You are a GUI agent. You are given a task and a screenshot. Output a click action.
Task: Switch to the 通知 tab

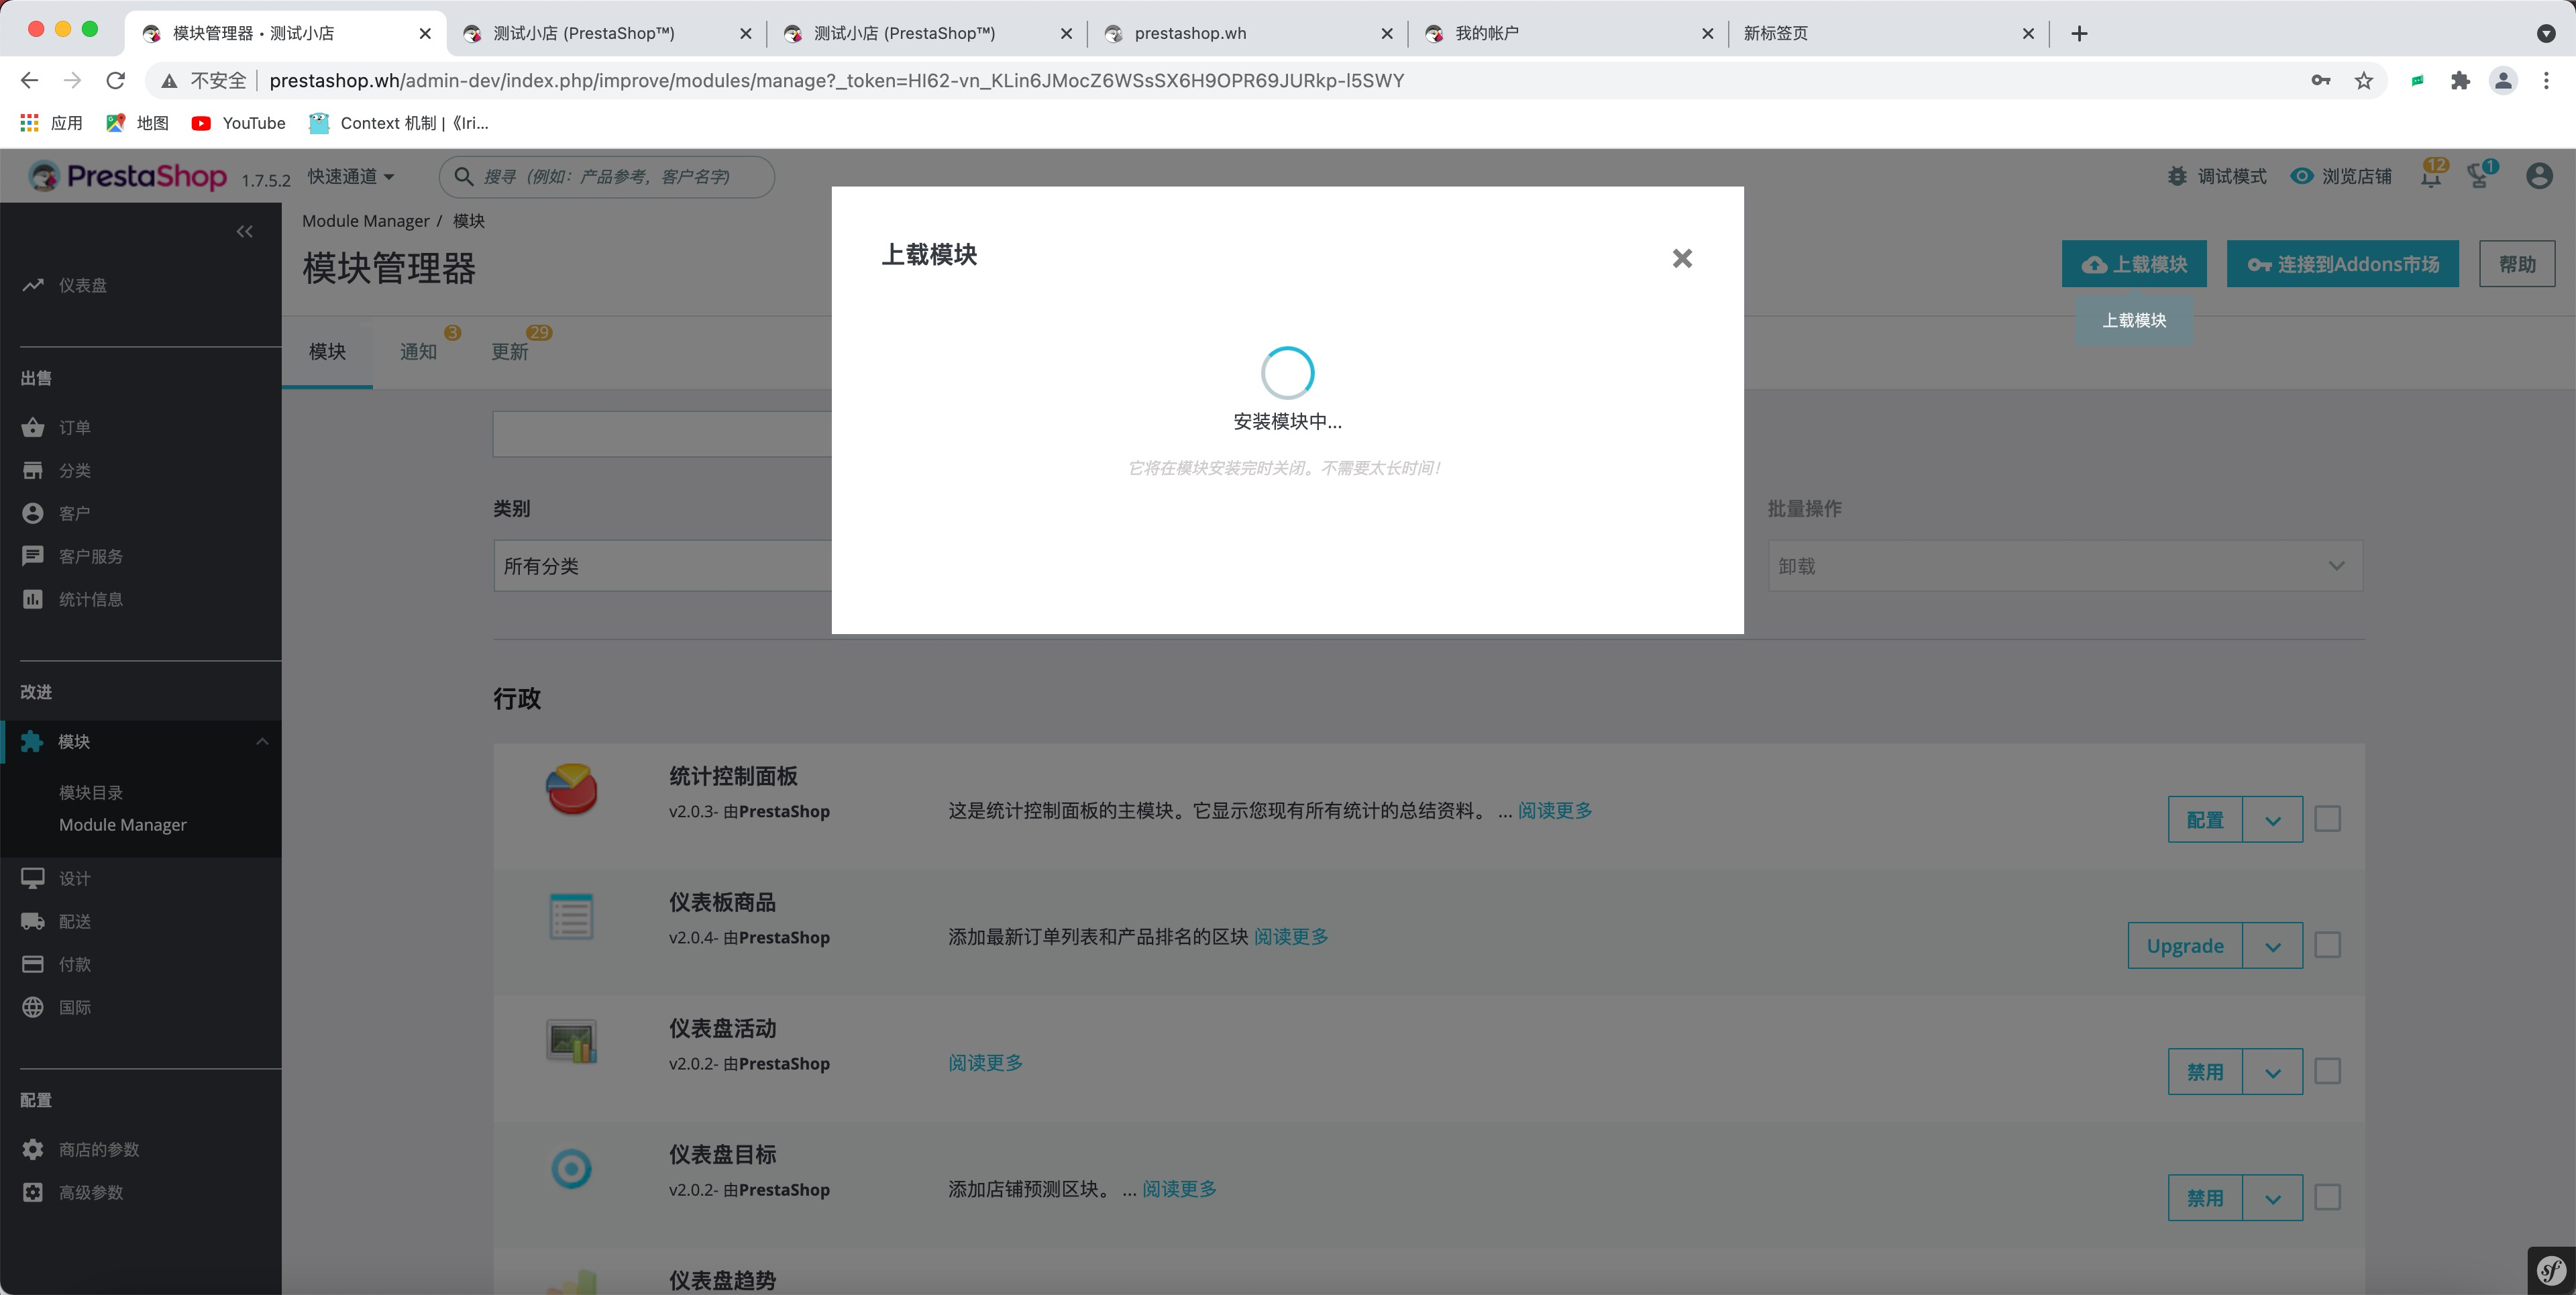[418, 352]
